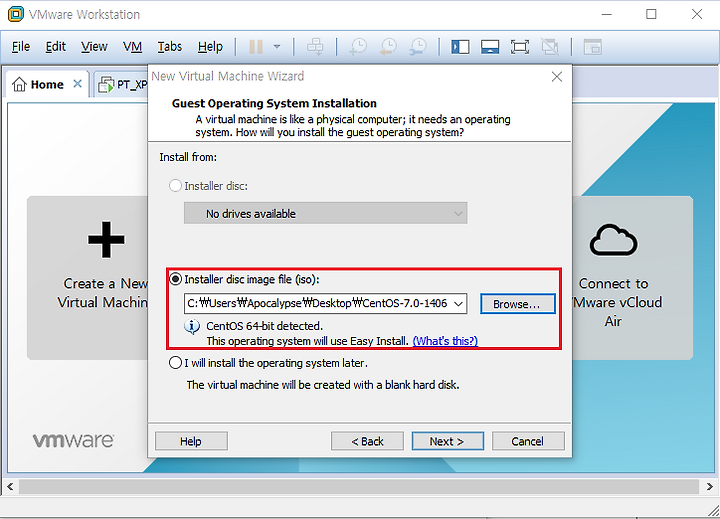Viewport: 720px width, 519px height.
Task: Open the Edit menu
Action: (x=56, y=47)
